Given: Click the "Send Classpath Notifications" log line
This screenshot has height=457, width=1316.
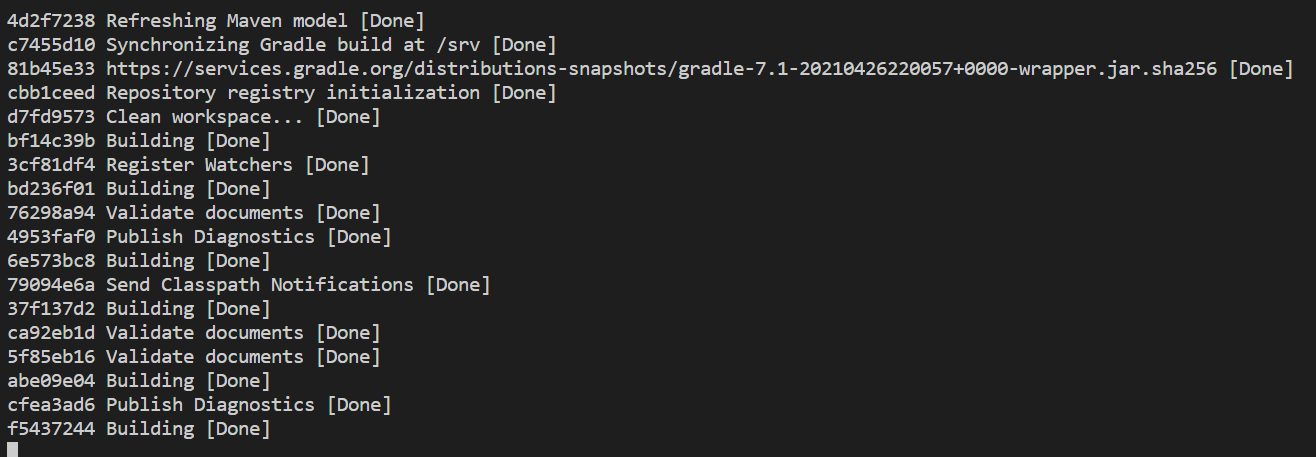Looking at the screenshot, I should 259,285.
